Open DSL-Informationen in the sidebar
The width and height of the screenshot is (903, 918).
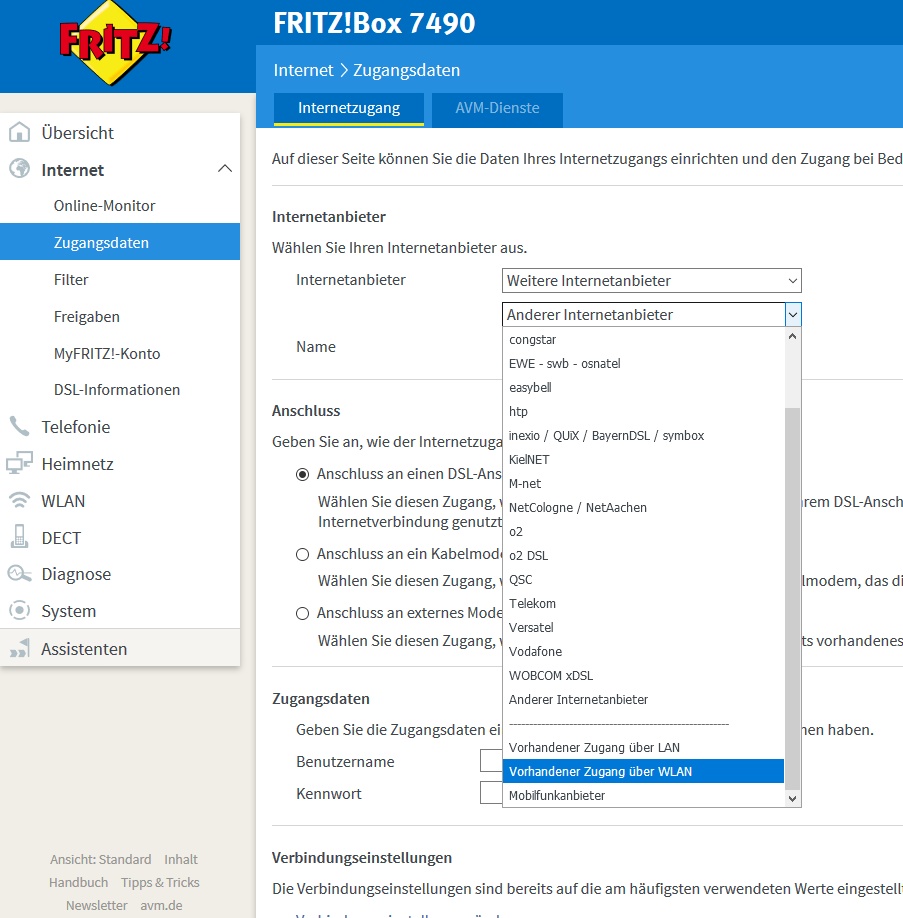click(x=117, y=390)
